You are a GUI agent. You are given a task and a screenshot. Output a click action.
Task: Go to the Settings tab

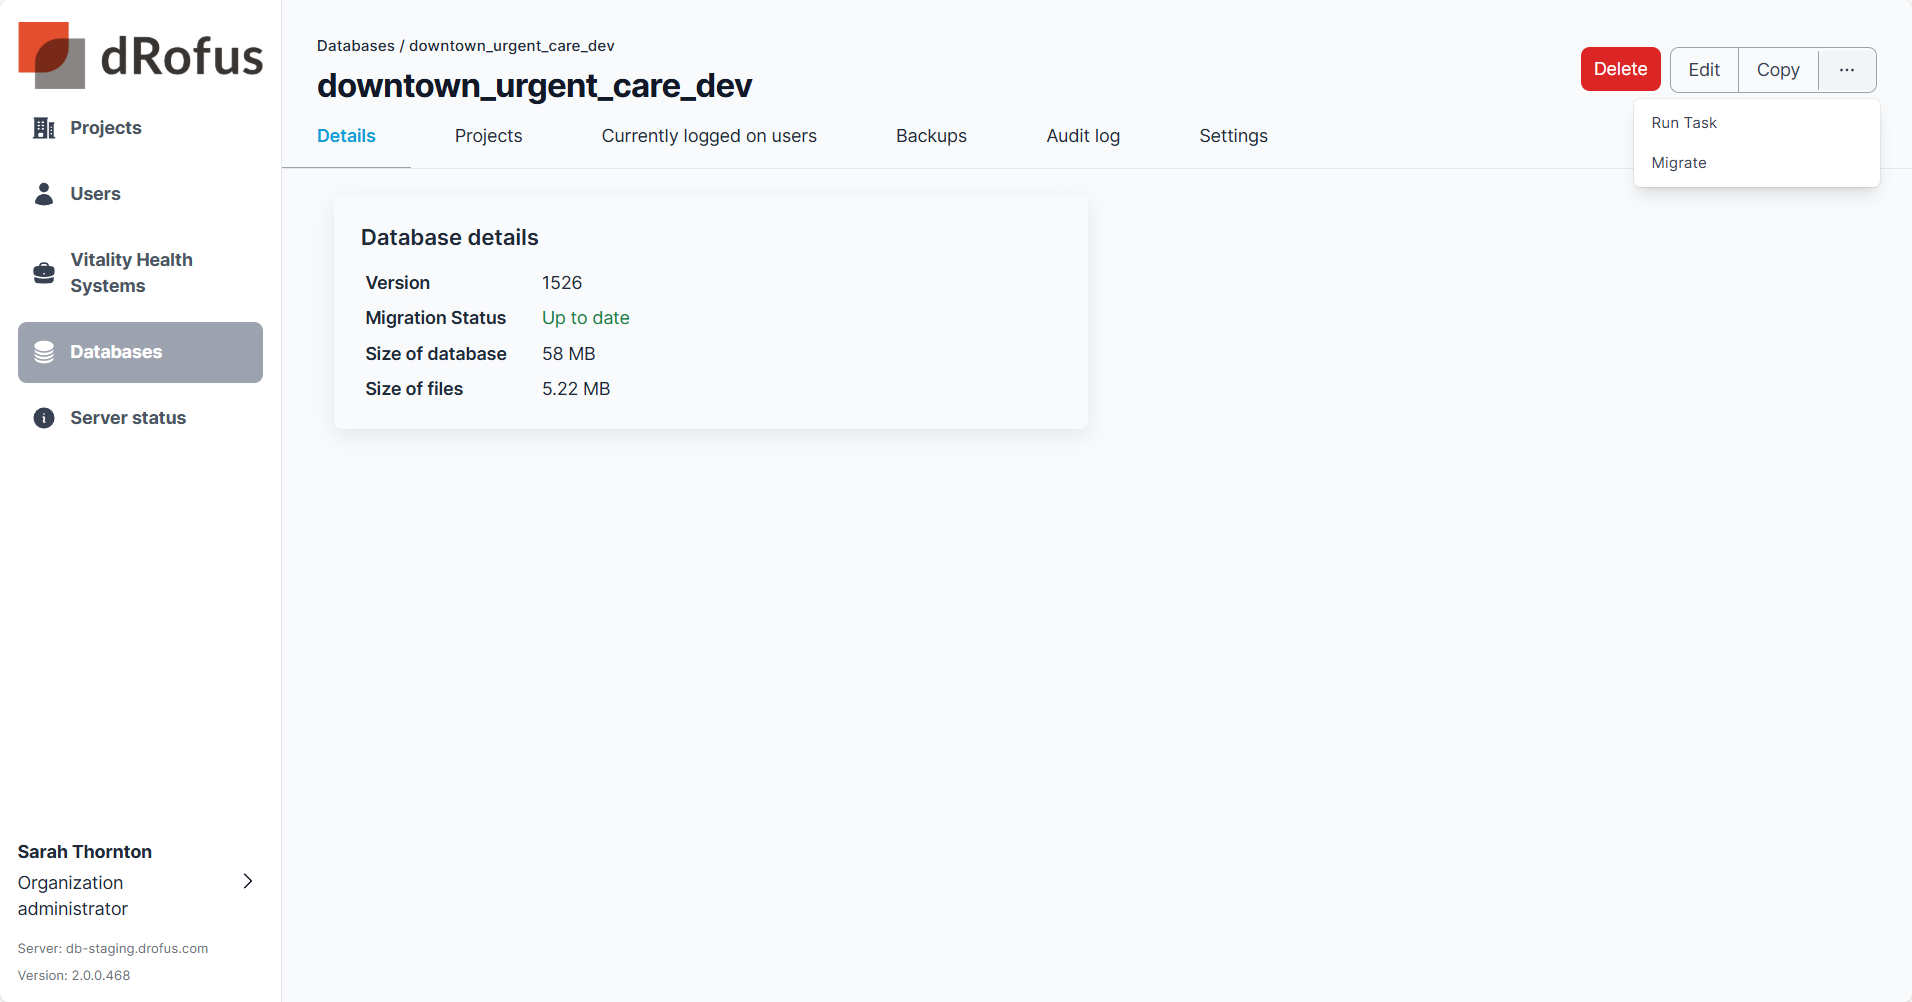pyautogui.click(x=1233, y=136)
